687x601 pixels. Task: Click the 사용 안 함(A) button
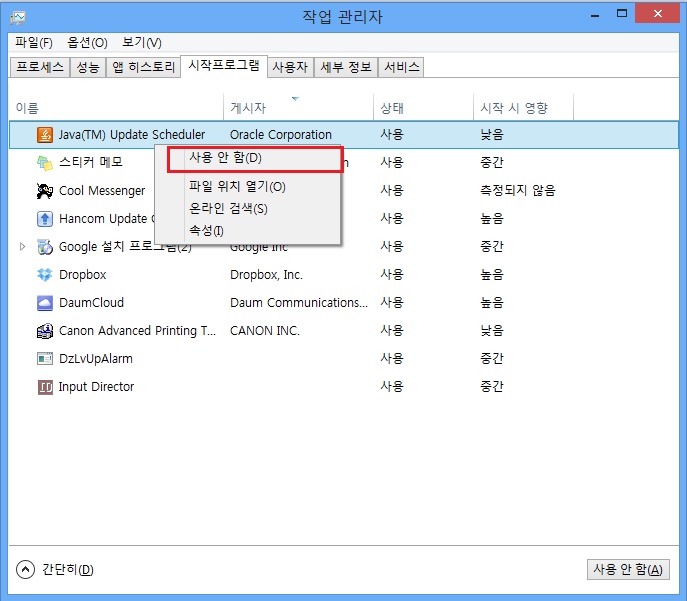pos(628,569)
